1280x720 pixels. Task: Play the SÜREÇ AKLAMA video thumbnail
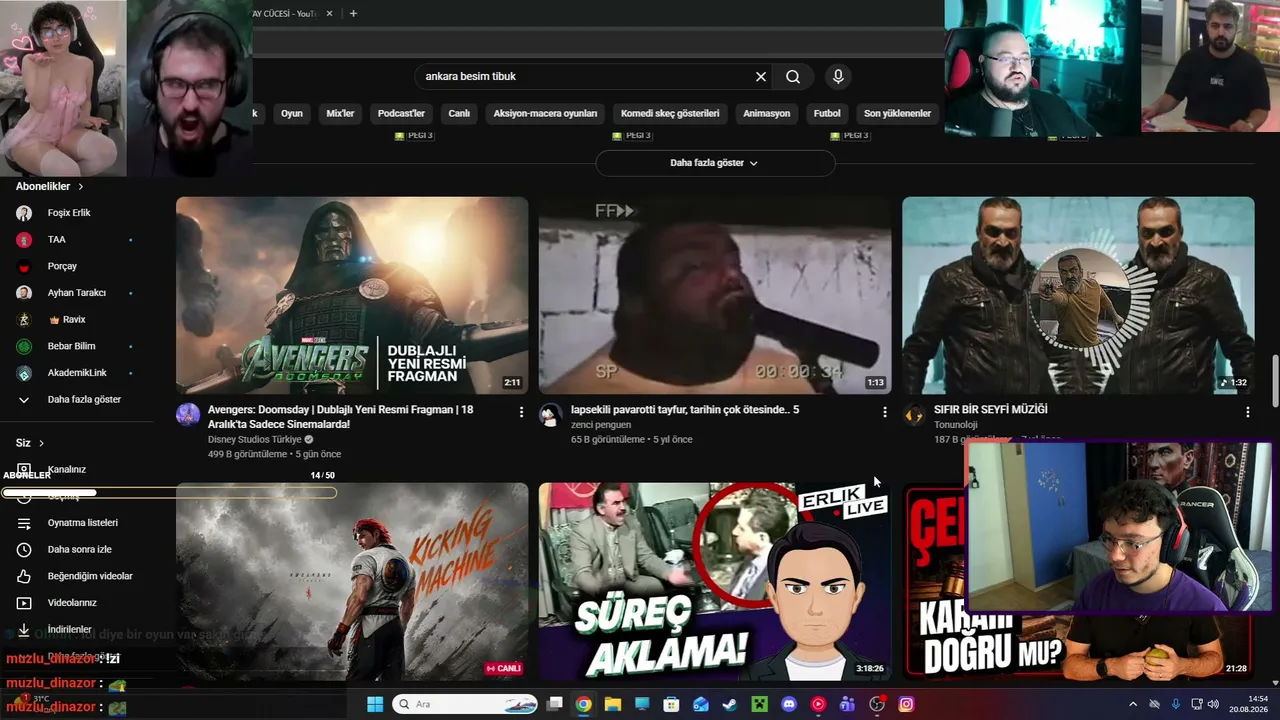pos(715,581)
